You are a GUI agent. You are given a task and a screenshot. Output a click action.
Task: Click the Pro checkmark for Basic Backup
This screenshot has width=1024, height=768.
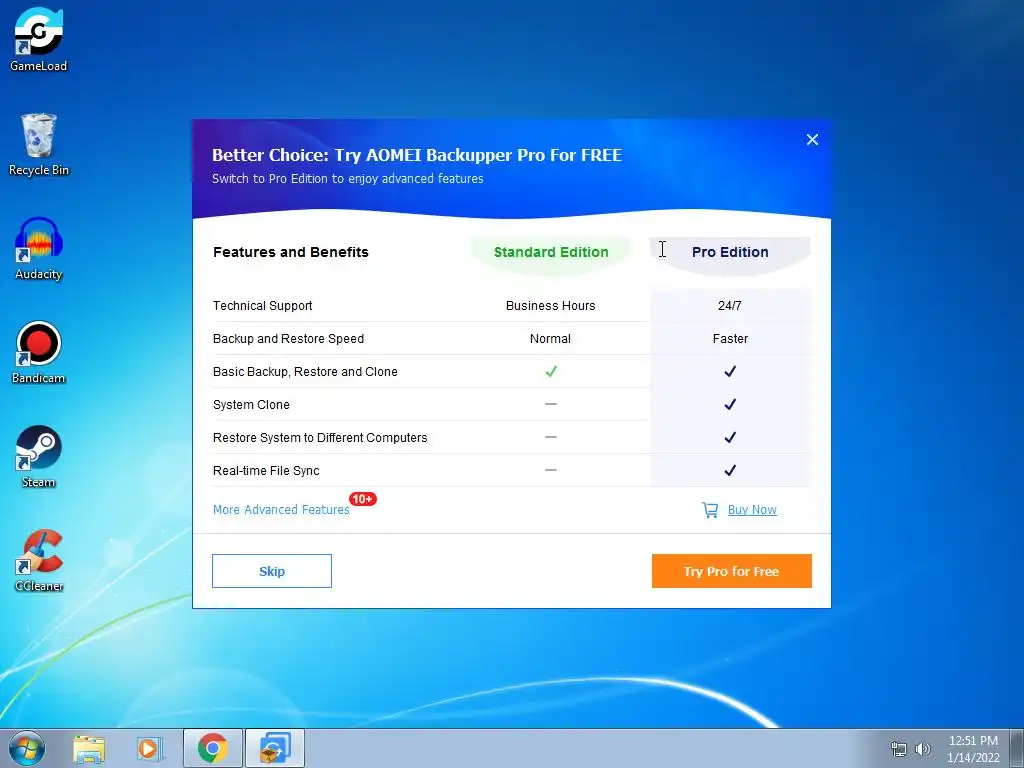click(730, 371)
